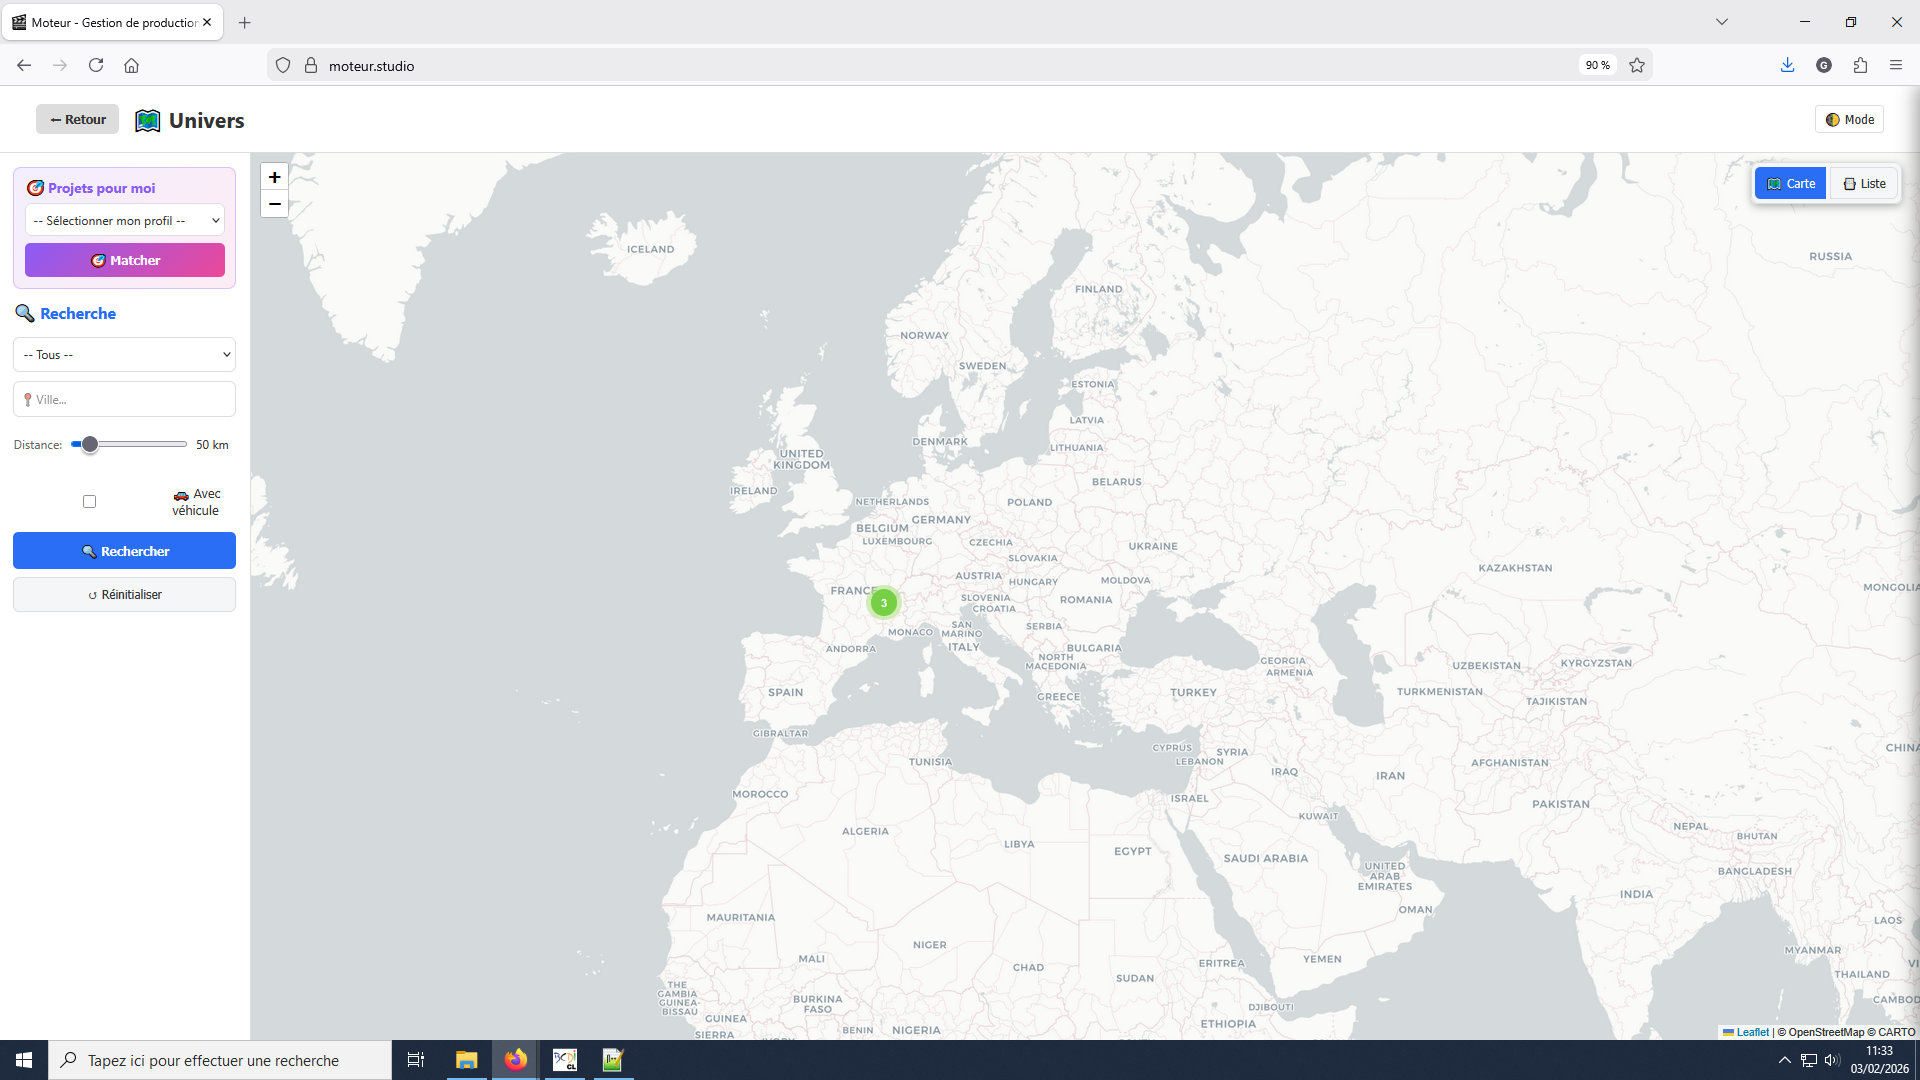
Task: Open the Tous category dropdown
Action: pos(124,354)
